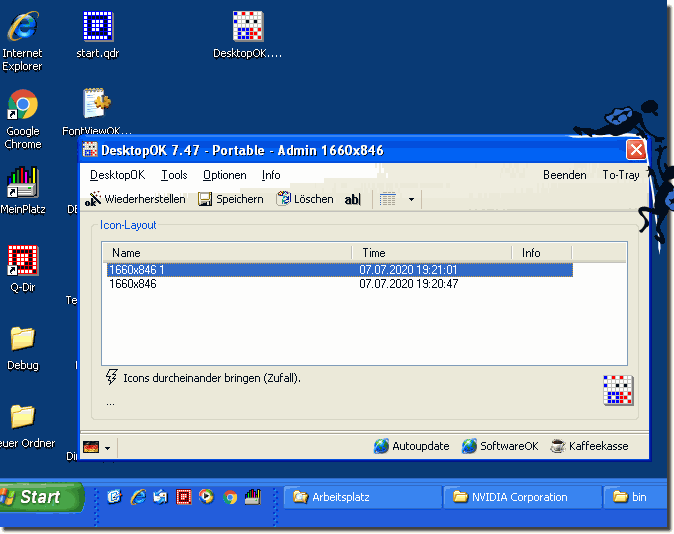Viewport: 674px width, 534px height.
Task: Open the SoftwareOK link
Action: click(x=509, y=446)
